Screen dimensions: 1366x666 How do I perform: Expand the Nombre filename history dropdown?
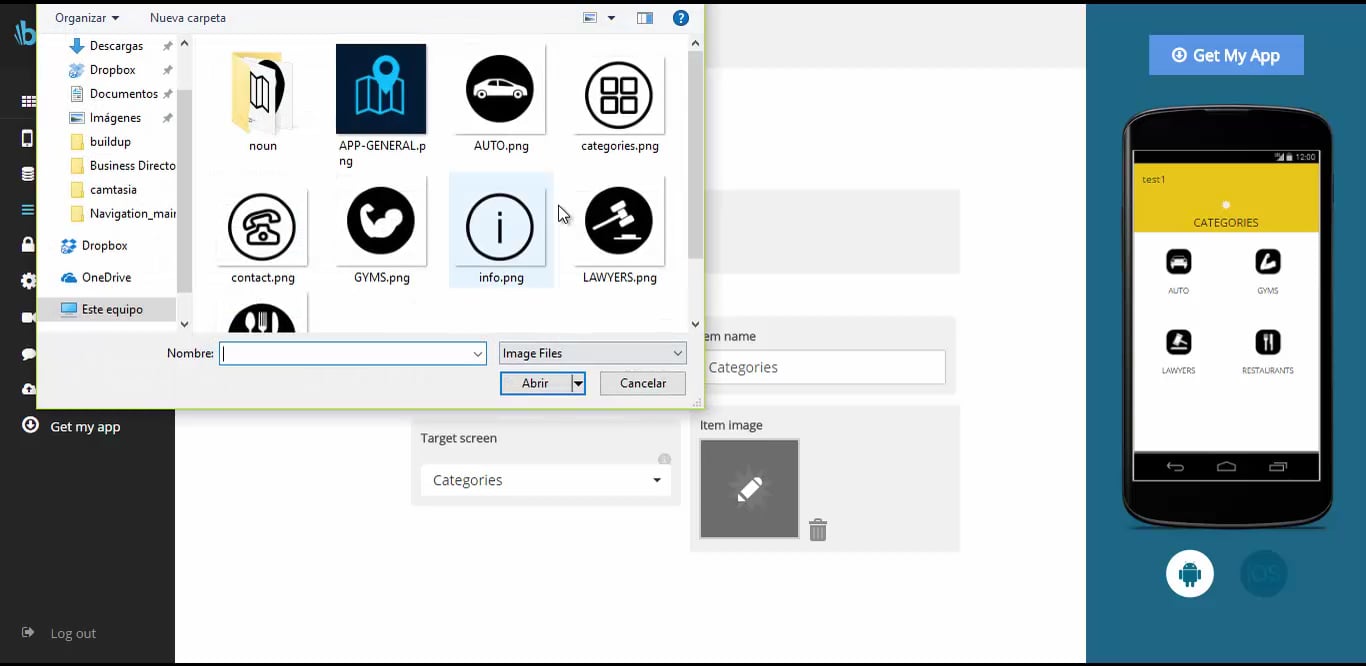pyautogui.click(x=478, y=354)
